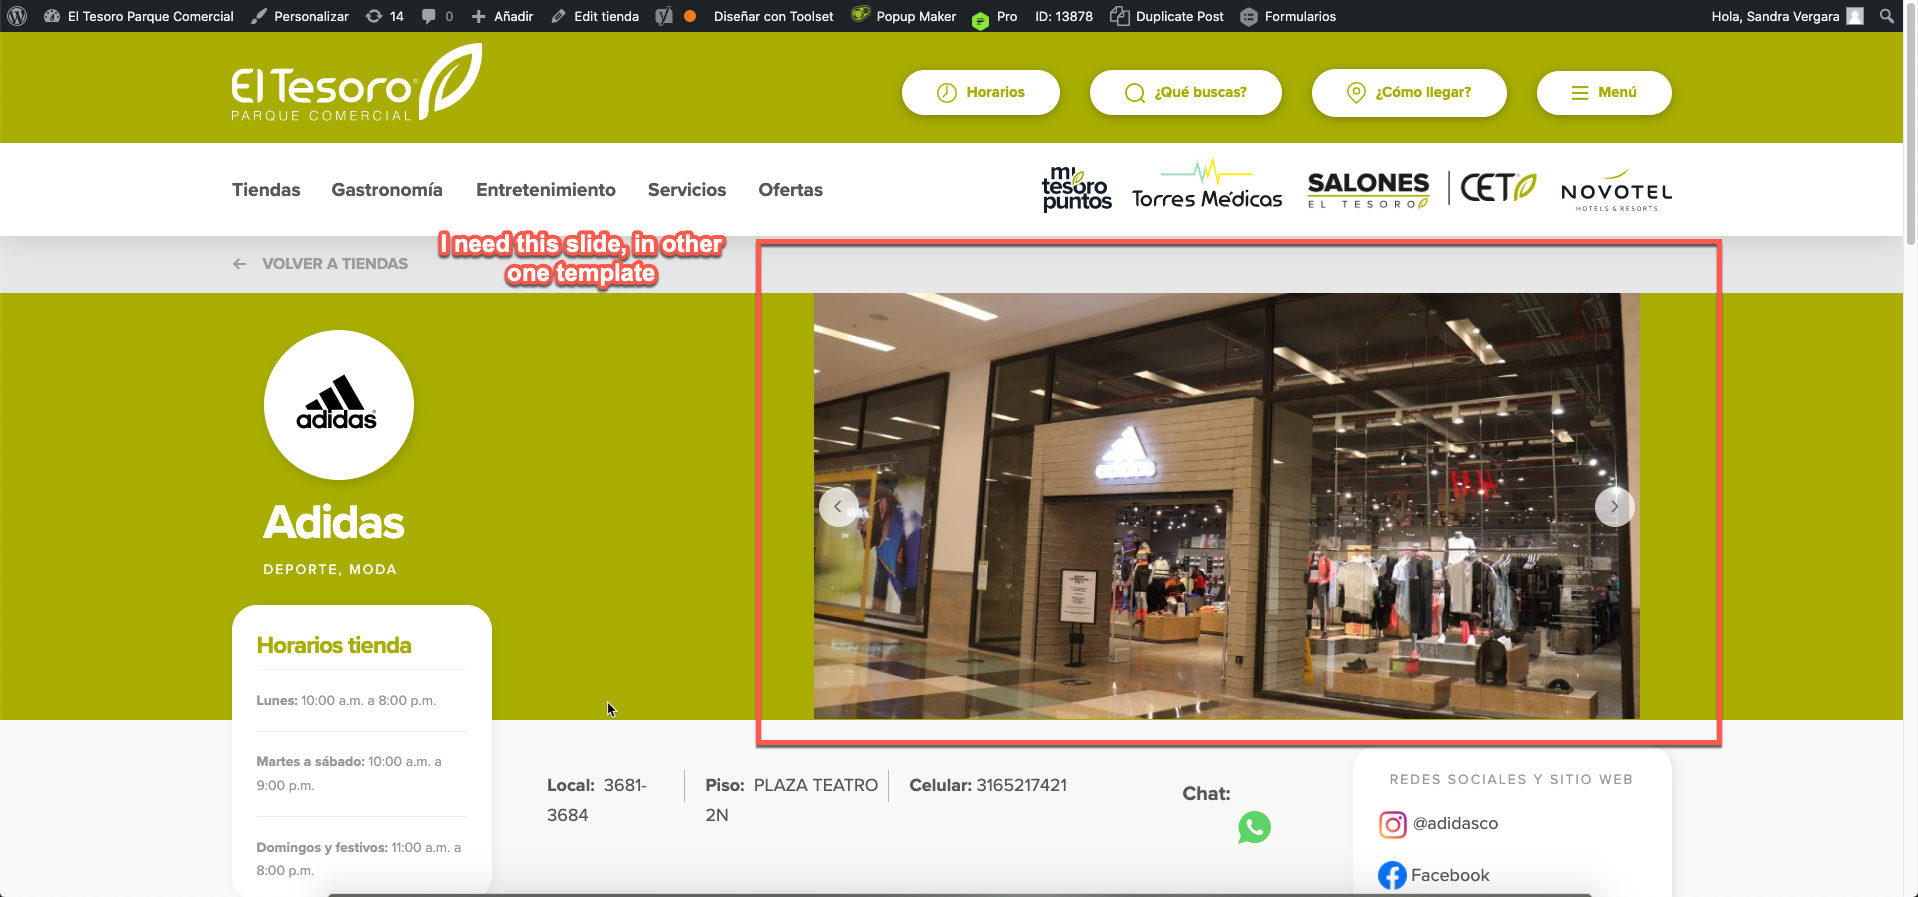Viewport: 1918px width, 897px height.
Task: Click the Salones El Tesoro logo
Action: [x=1368, y=189]
